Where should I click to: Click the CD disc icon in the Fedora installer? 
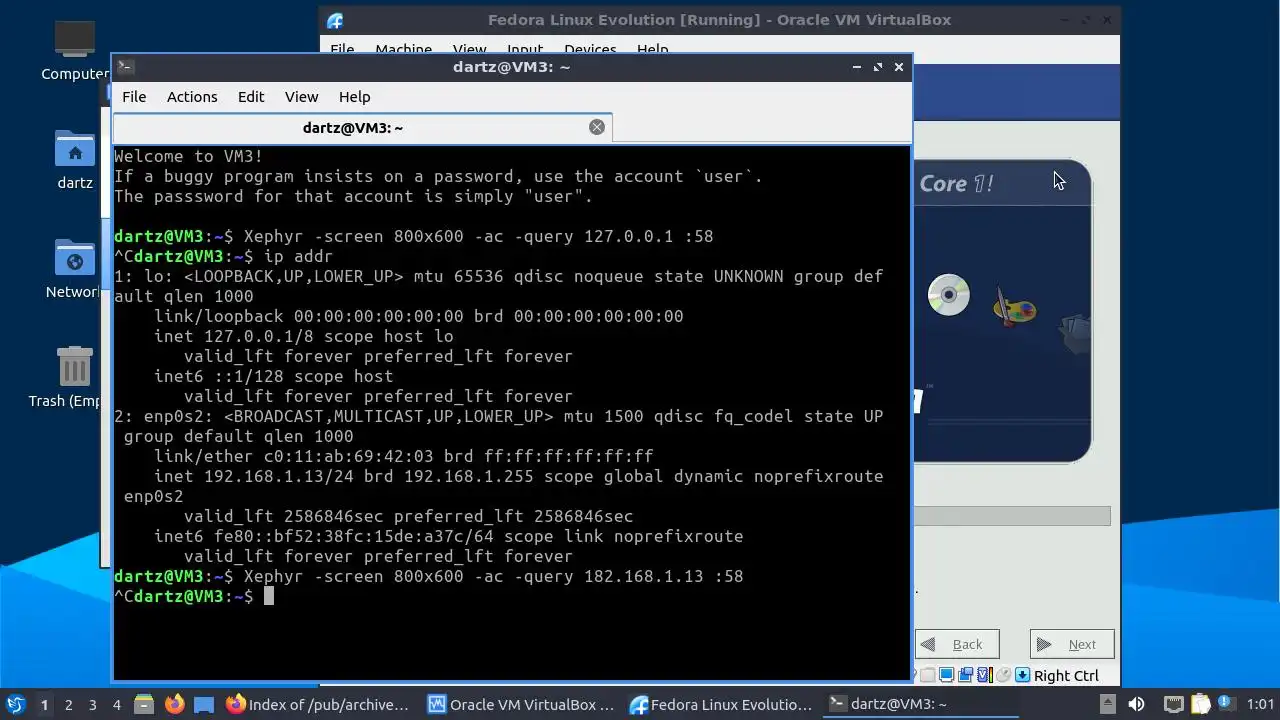click(948, 295)
